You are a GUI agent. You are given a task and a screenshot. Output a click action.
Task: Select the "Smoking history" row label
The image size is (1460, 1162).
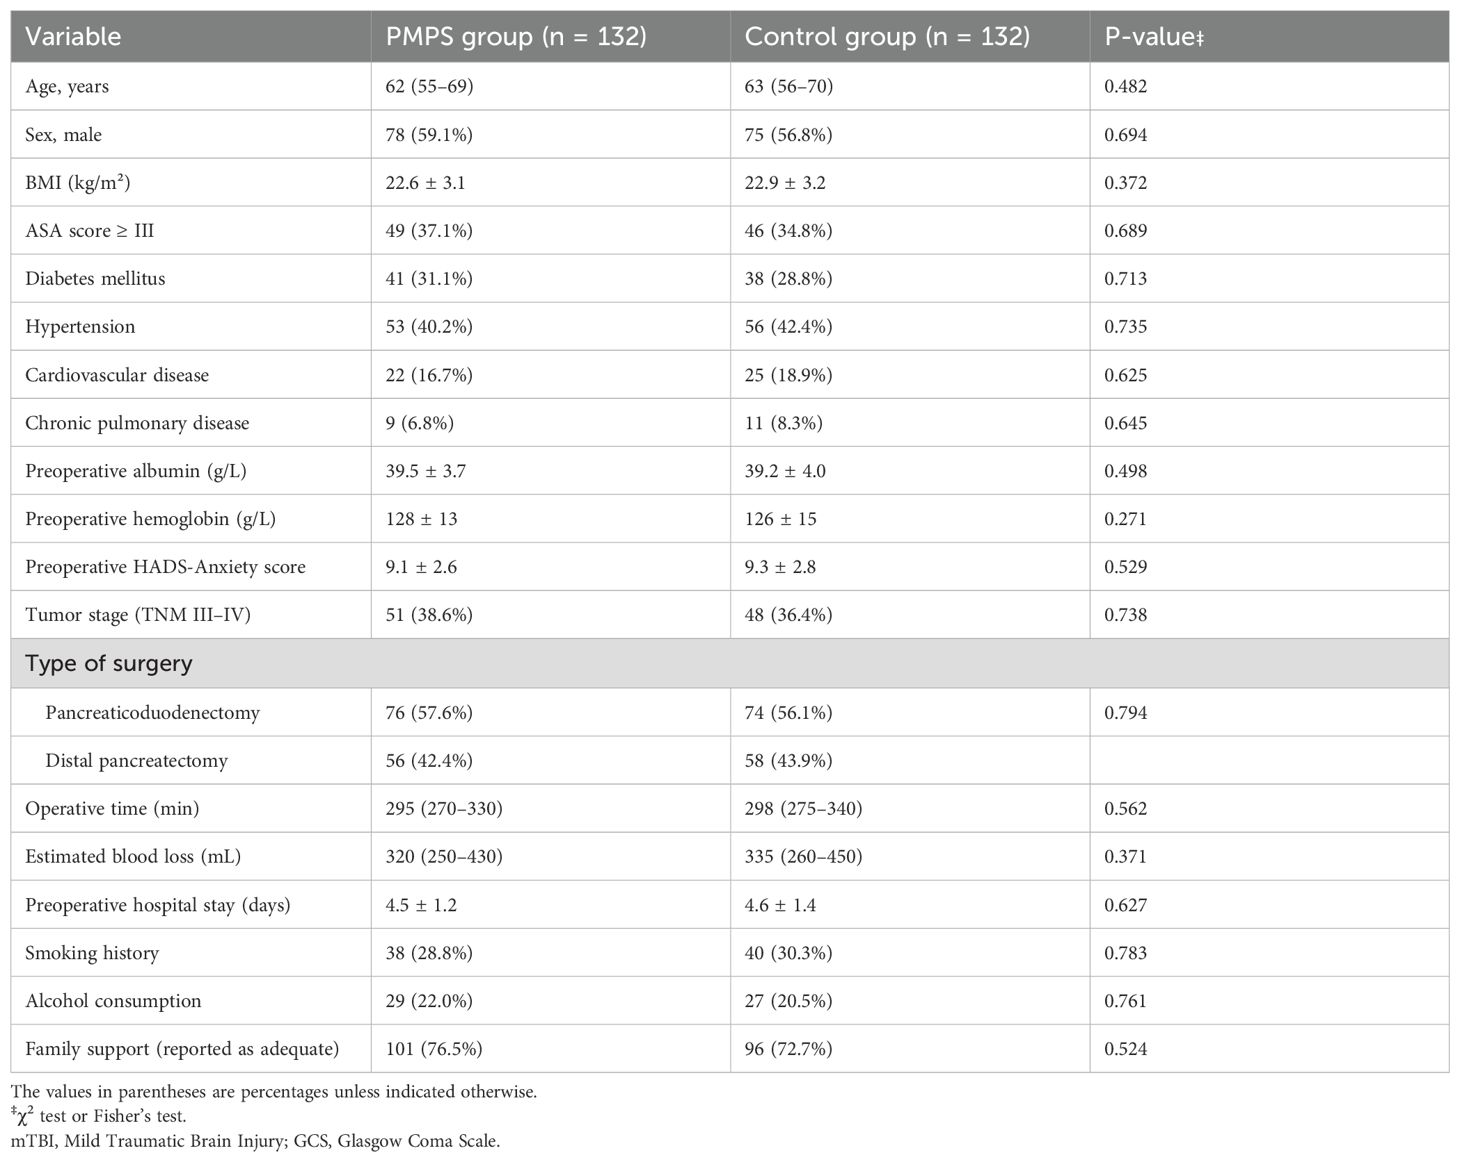pyautogui.click(x=92, y=953)
